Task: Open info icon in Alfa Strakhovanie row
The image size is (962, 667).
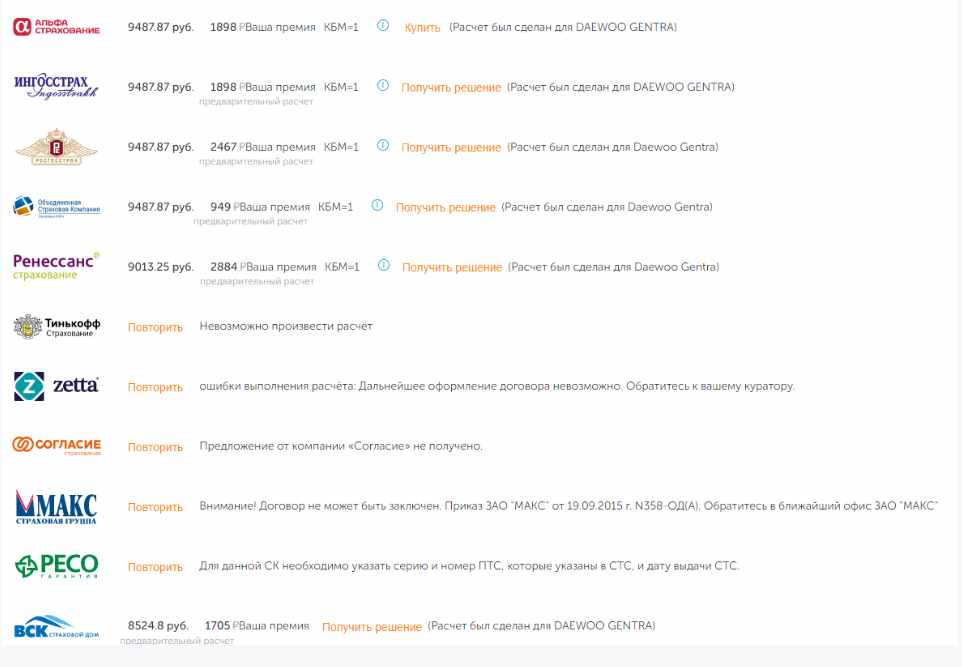Action: [382, 26]
